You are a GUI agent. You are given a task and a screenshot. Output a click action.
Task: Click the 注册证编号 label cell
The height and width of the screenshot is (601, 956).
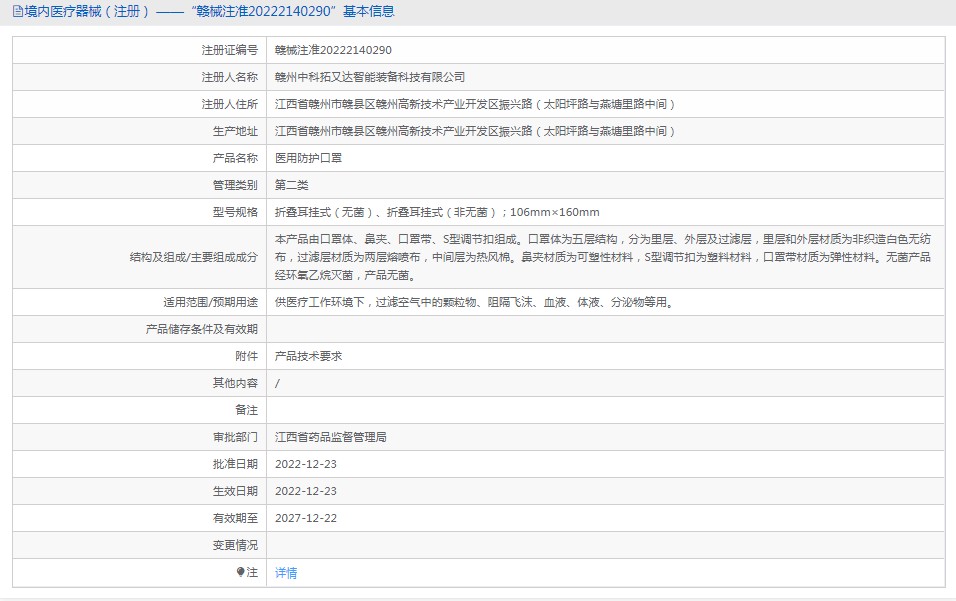[140, 50]
